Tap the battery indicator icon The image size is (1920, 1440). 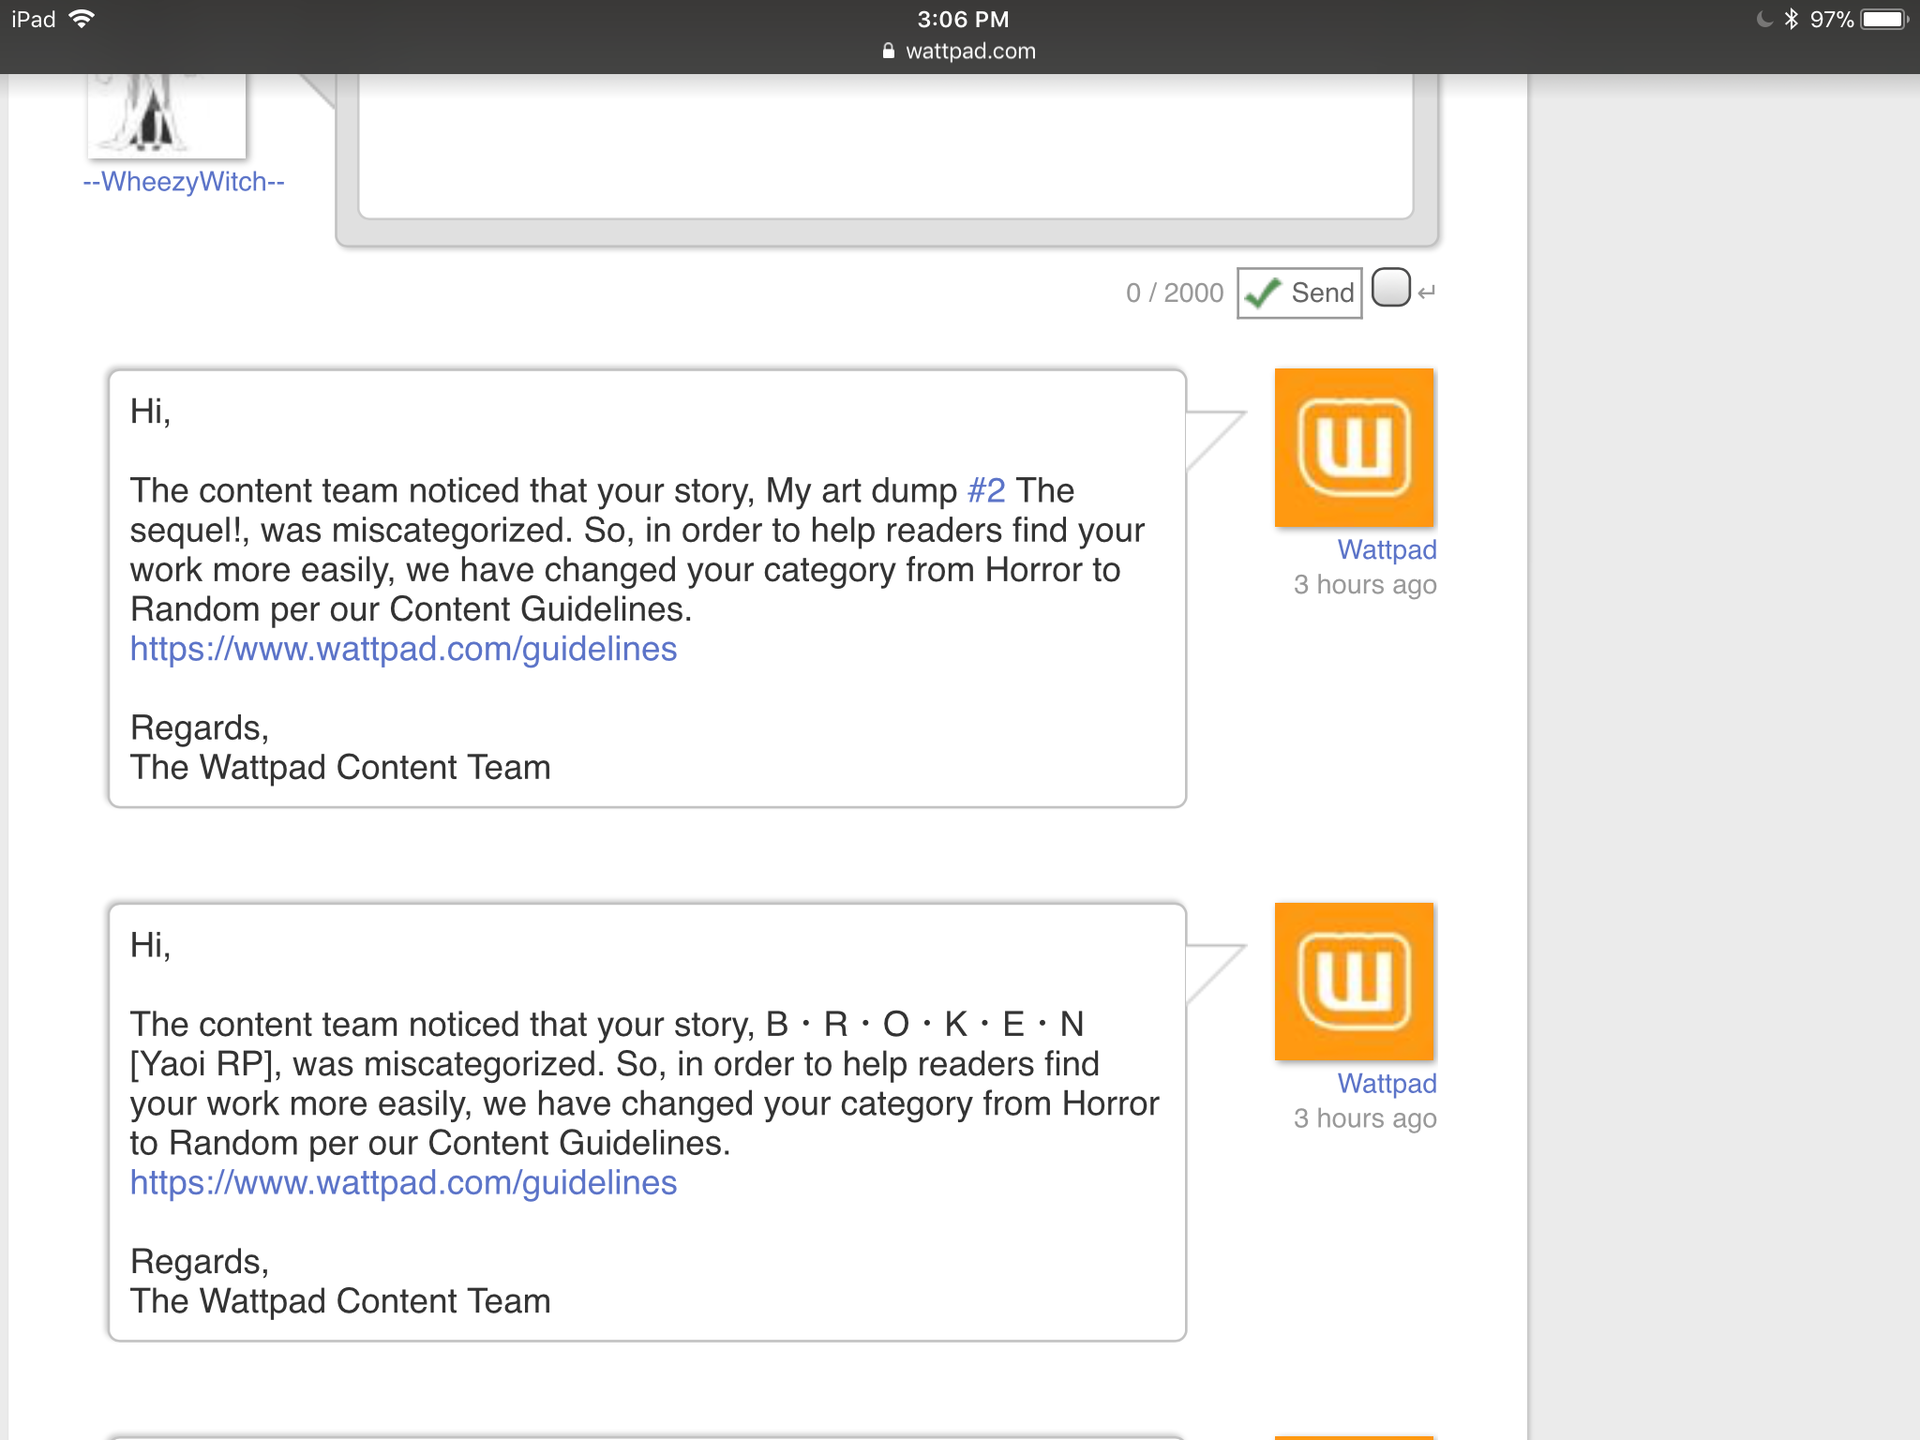(1885, 19)
